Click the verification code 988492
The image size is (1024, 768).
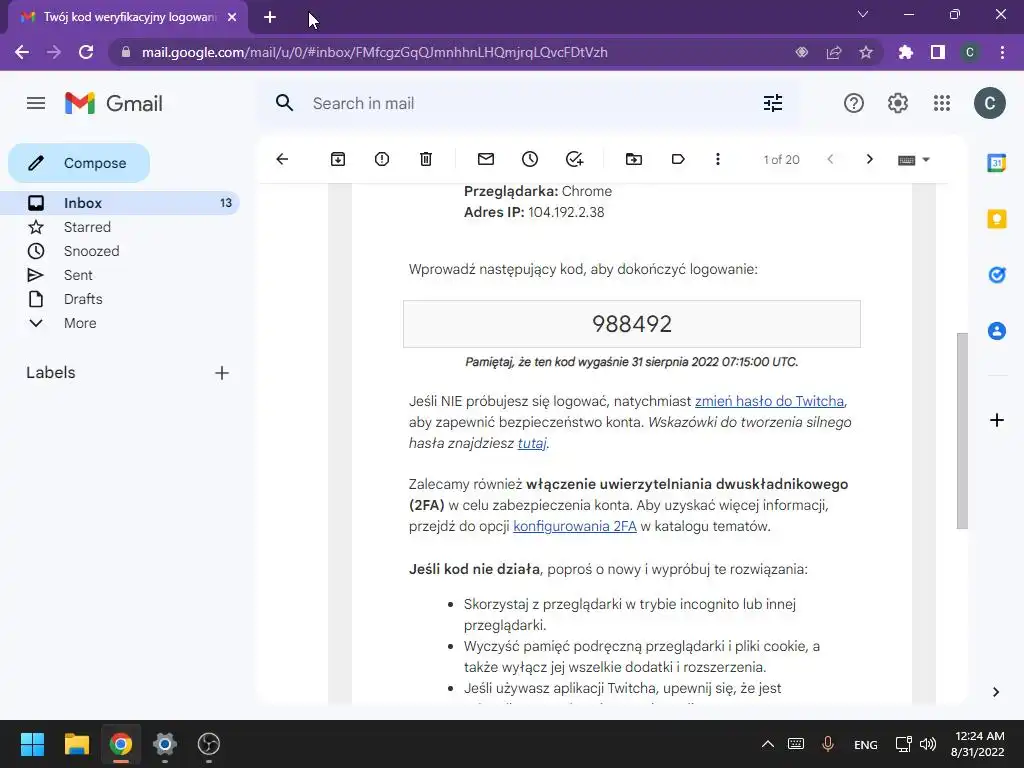click(x=632, y=324)
